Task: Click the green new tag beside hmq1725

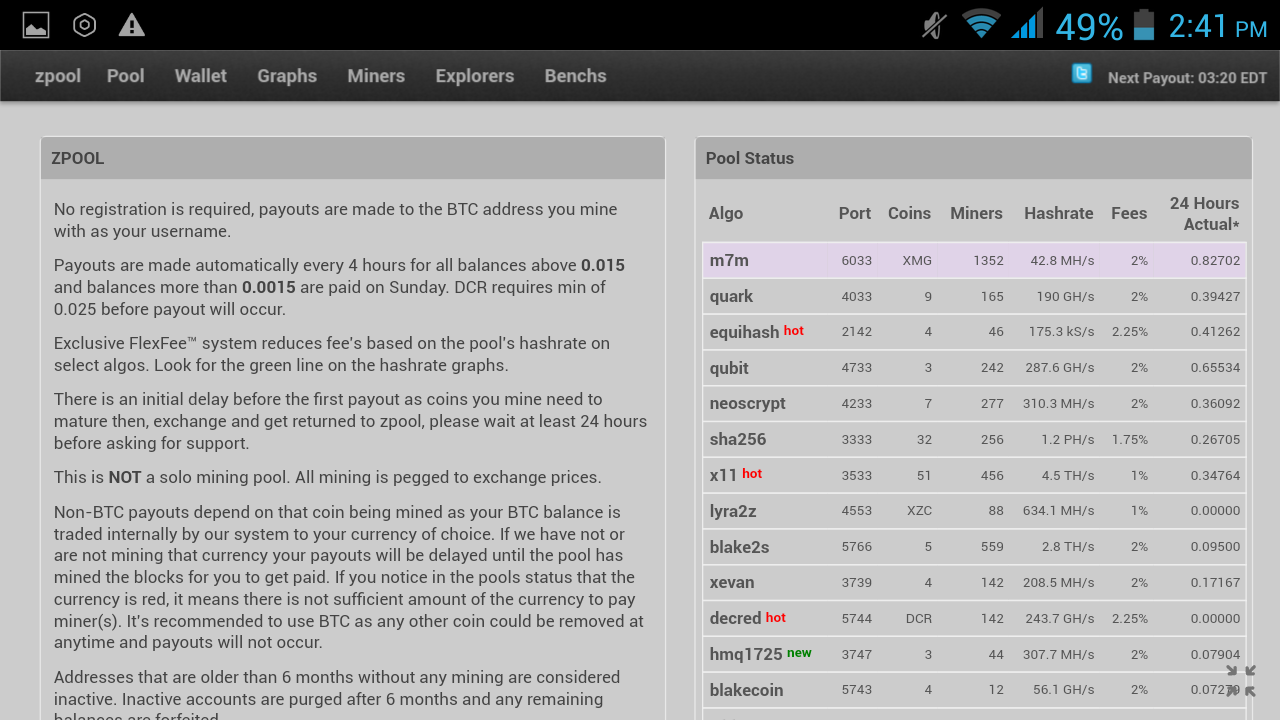Action: [x=799, y=652]
